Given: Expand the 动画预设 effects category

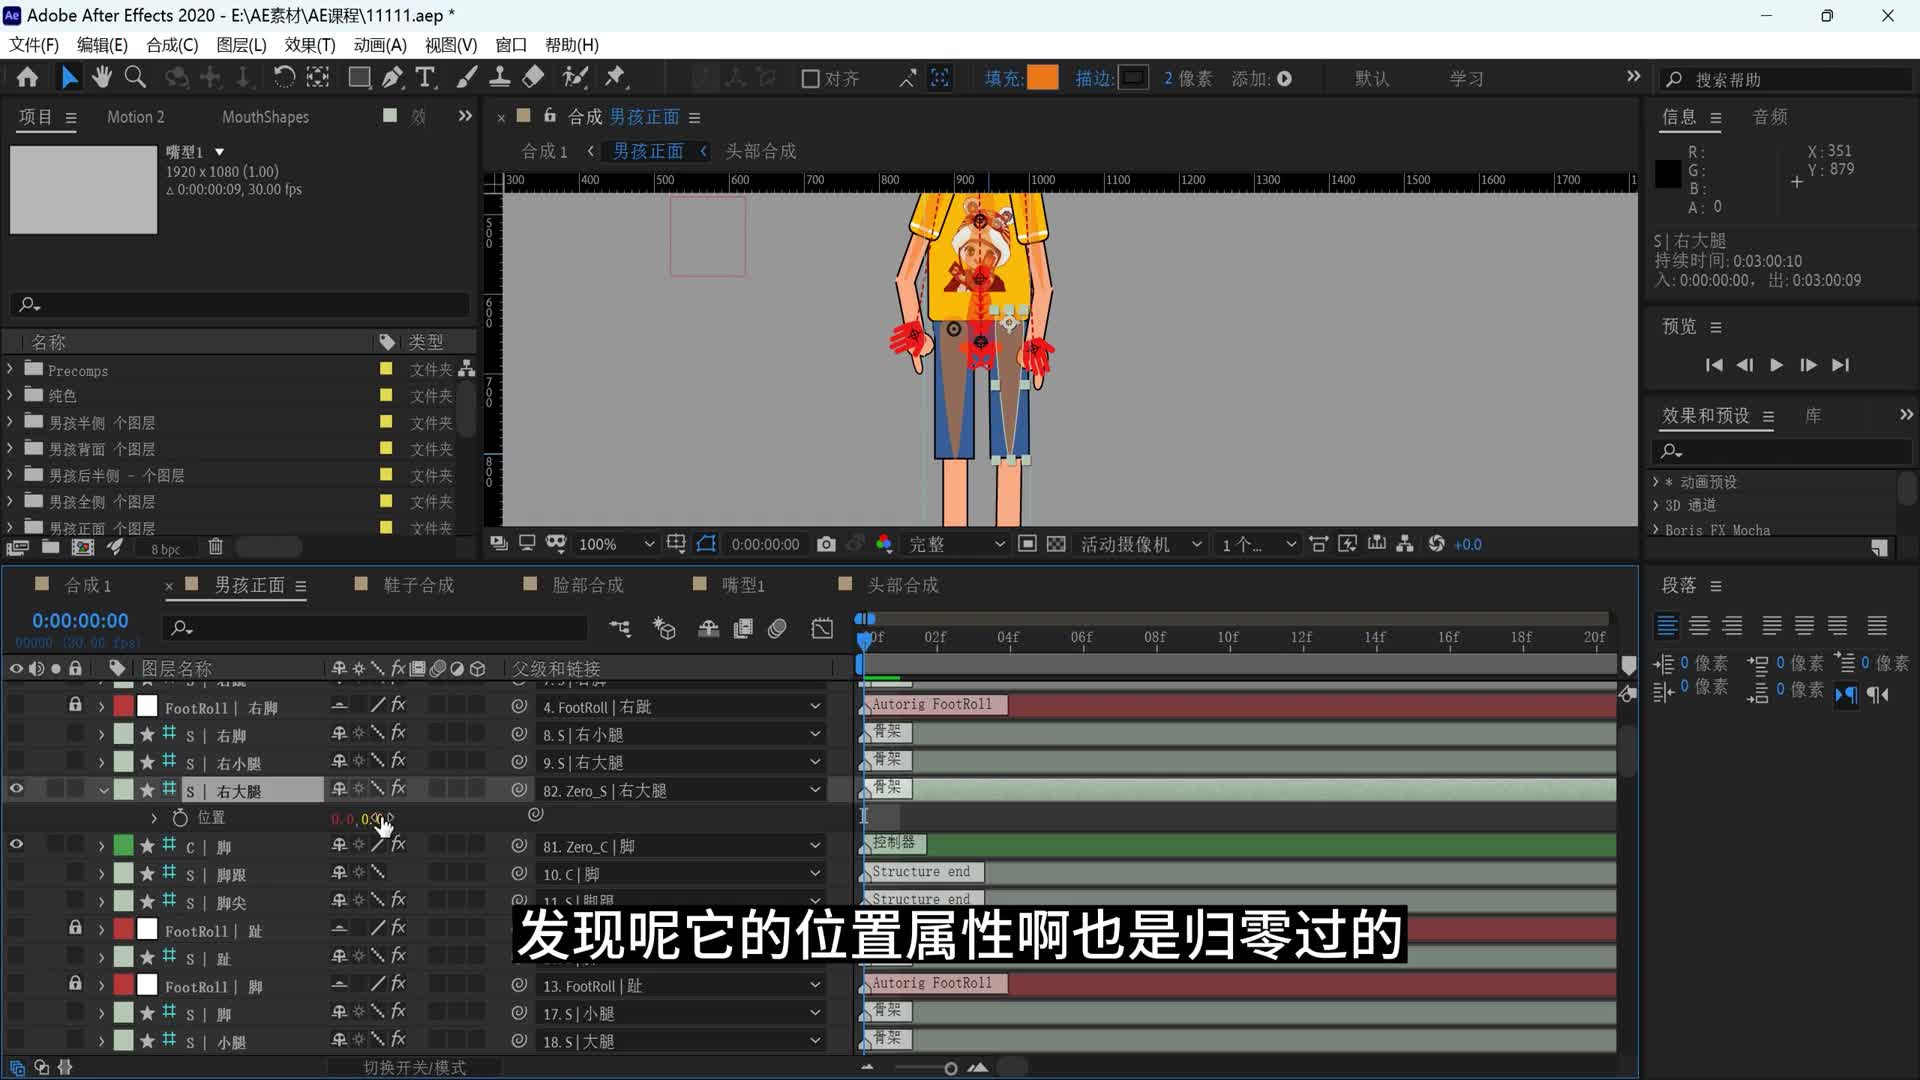Looking at the screenshot, I should (x=1656, y=482).
